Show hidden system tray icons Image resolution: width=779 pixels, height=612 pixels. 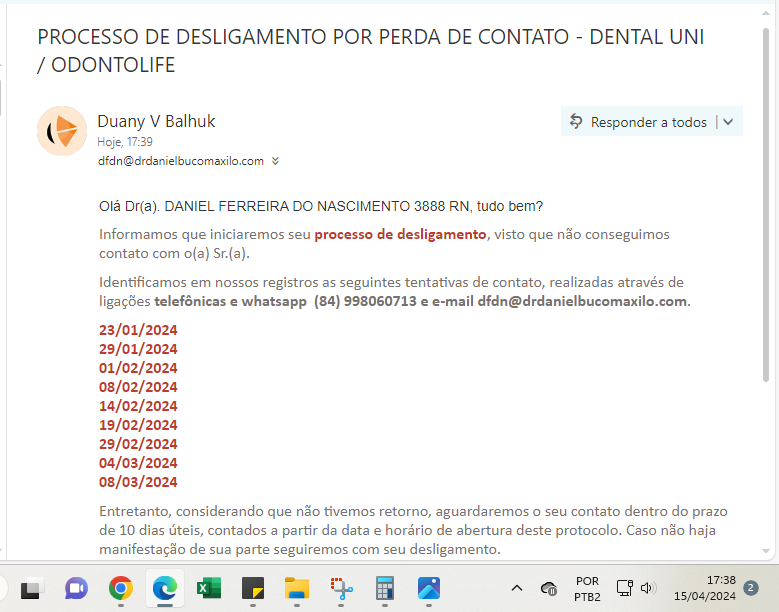point(517,589)
